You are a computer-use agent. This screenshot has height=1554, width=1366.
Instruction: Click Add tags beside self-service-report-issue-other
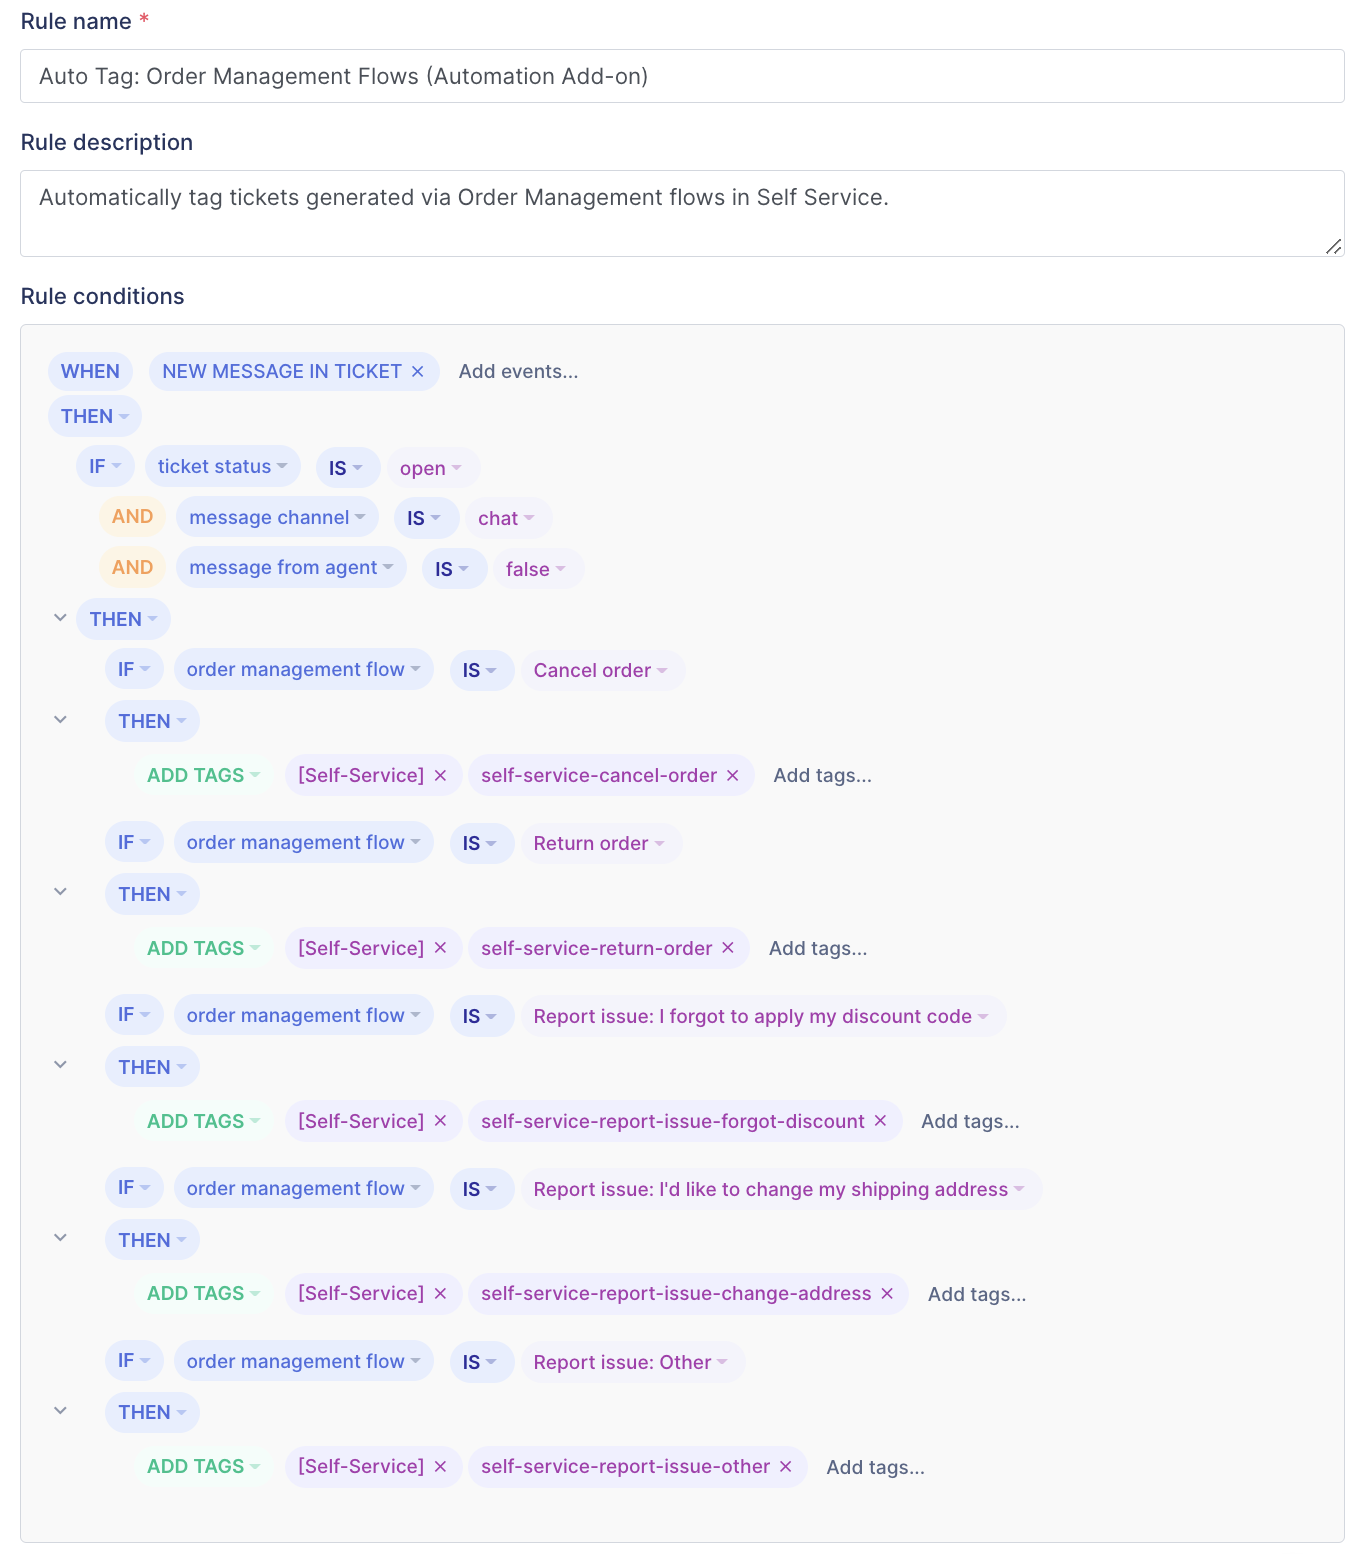[x=875, y=1467]
